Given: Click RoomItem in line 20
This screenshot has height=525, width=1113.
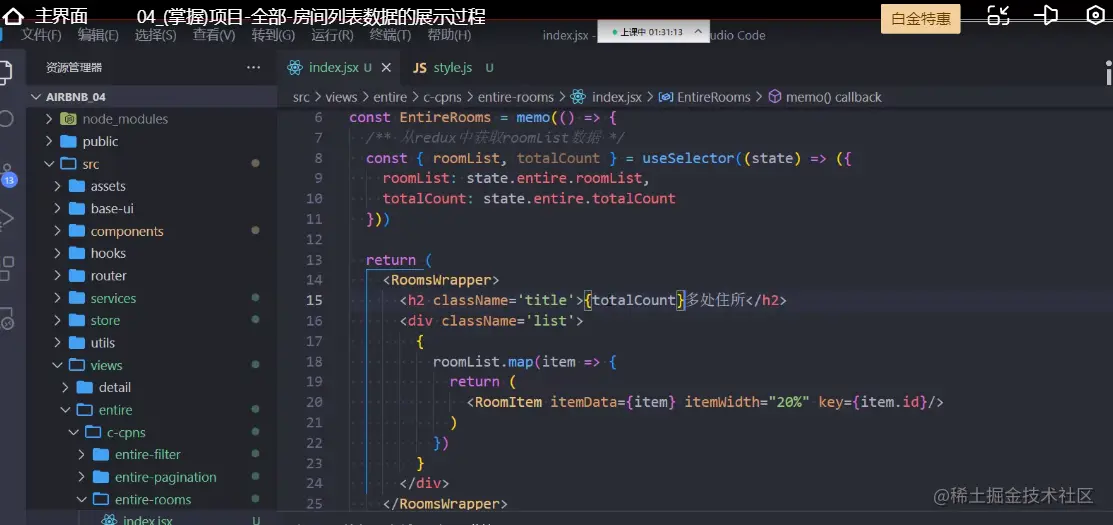Looking at the screenshot, I should [x=509, y=402].
